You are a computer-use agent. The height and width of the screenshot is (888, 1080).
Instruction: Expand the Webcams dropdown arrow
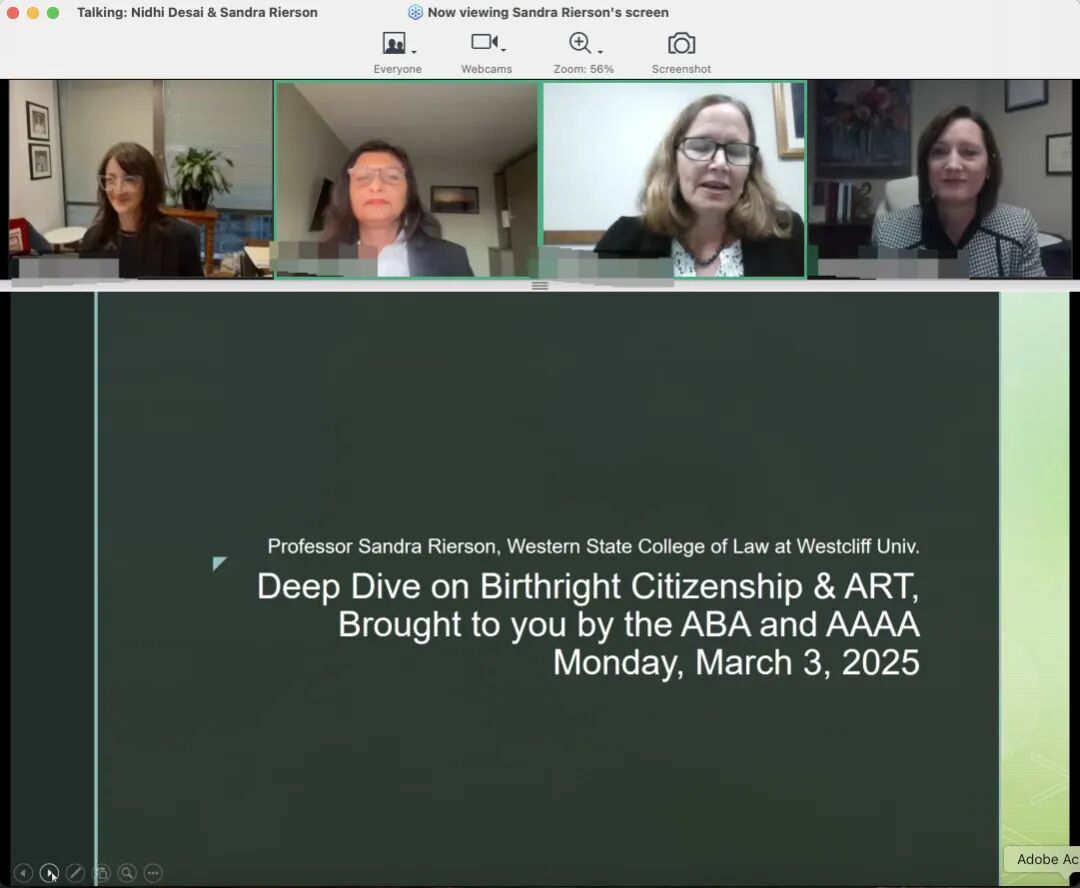[504, 50]
